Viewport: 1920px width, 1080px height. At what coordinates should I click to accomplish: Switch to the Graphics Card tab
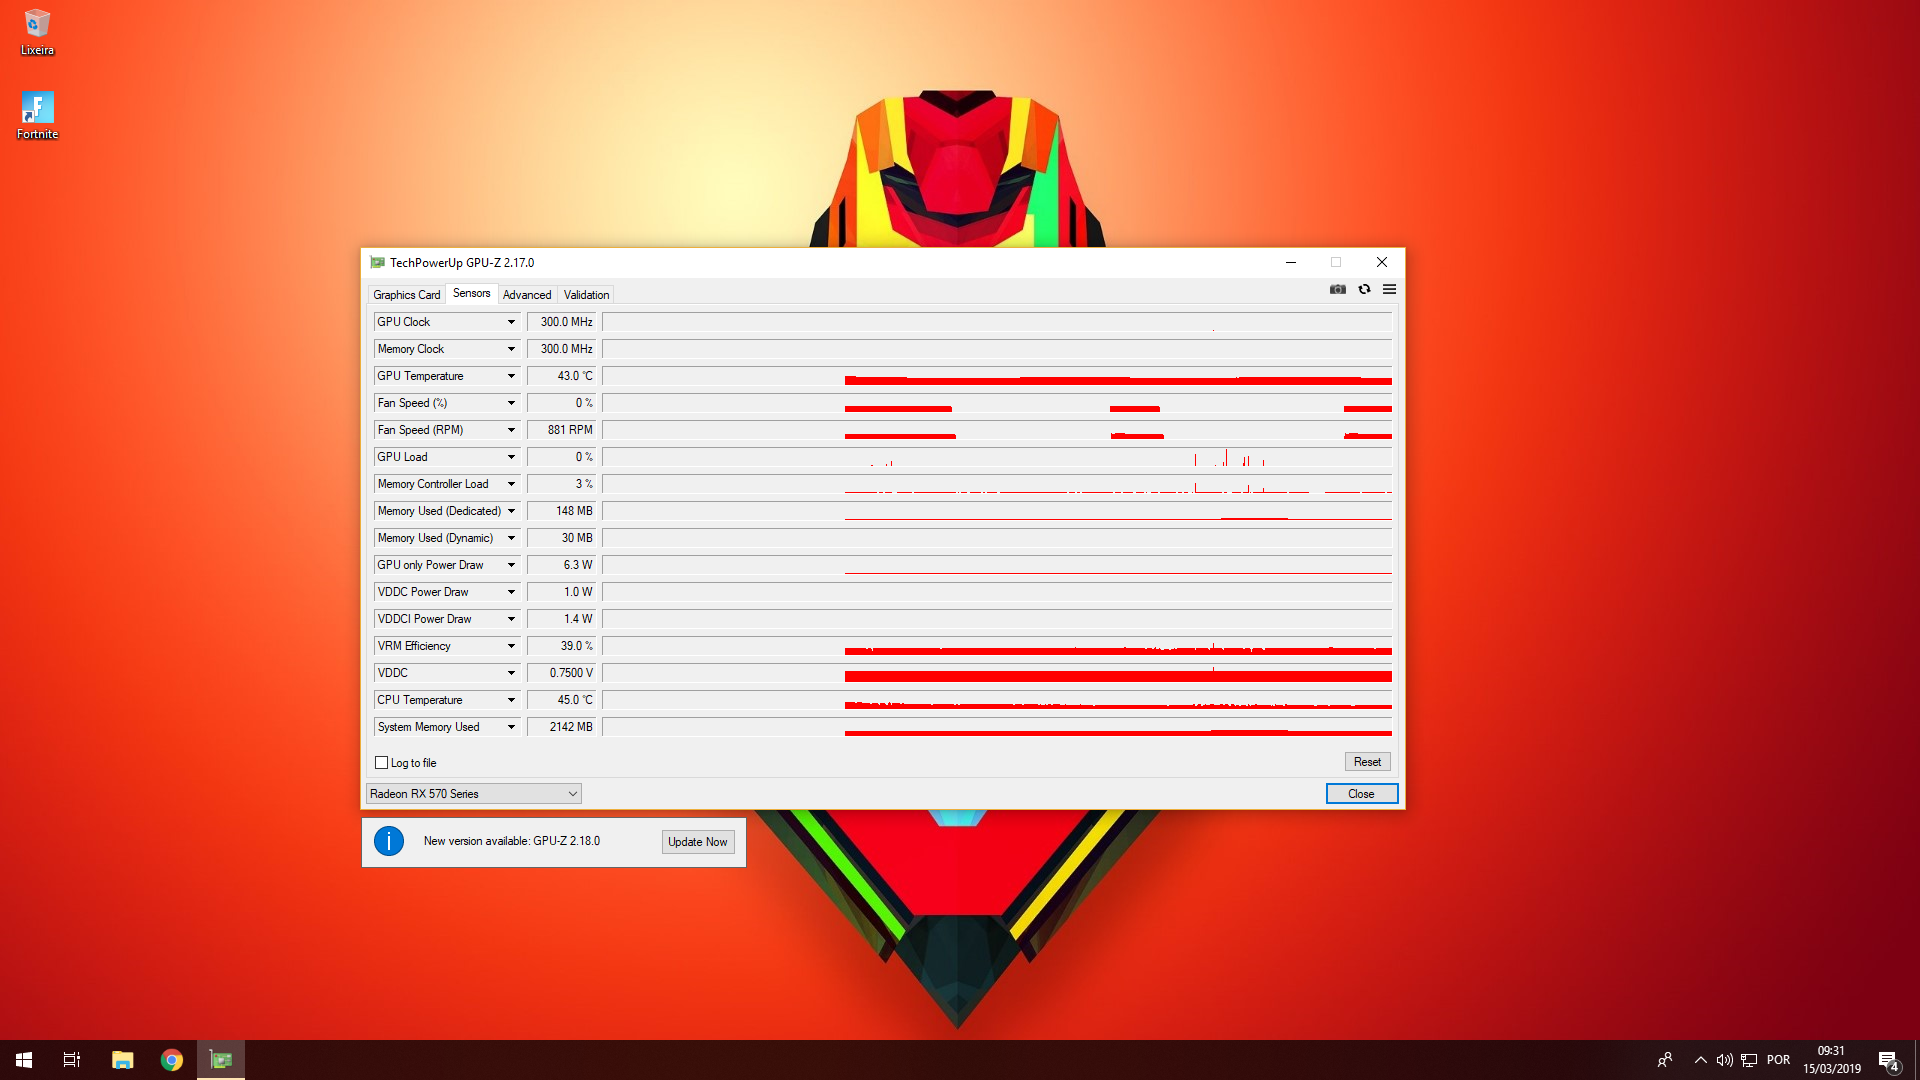[406, 295]
